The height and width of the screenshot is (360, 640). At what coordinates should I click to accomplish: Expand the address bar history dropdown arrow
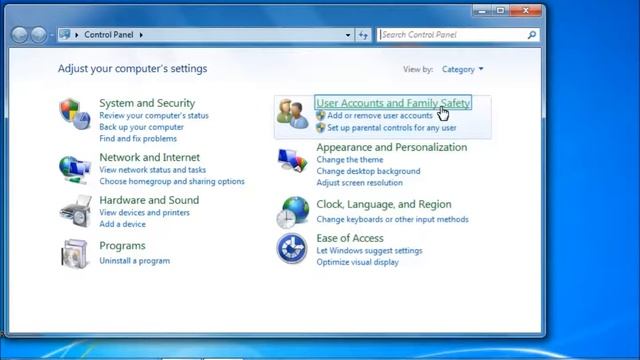pyautogui.click(x=348, y=35)
